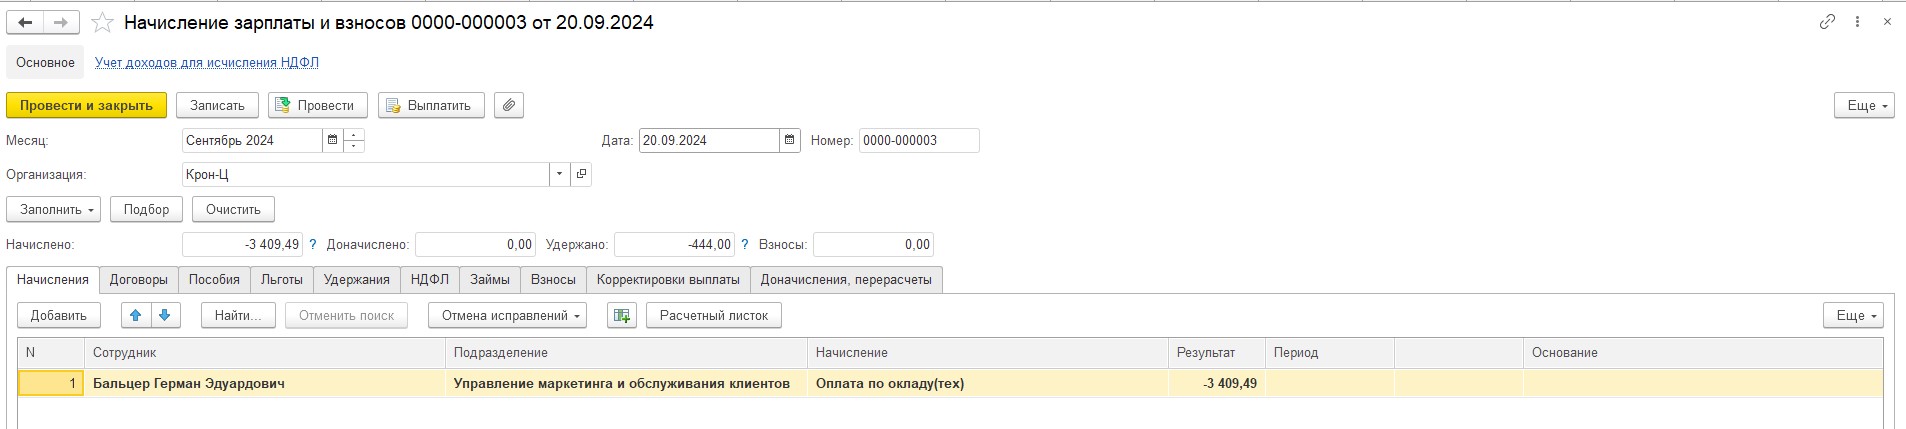
Task: Change month with the Месяц stepper arrows
Action: pos(354,140)
